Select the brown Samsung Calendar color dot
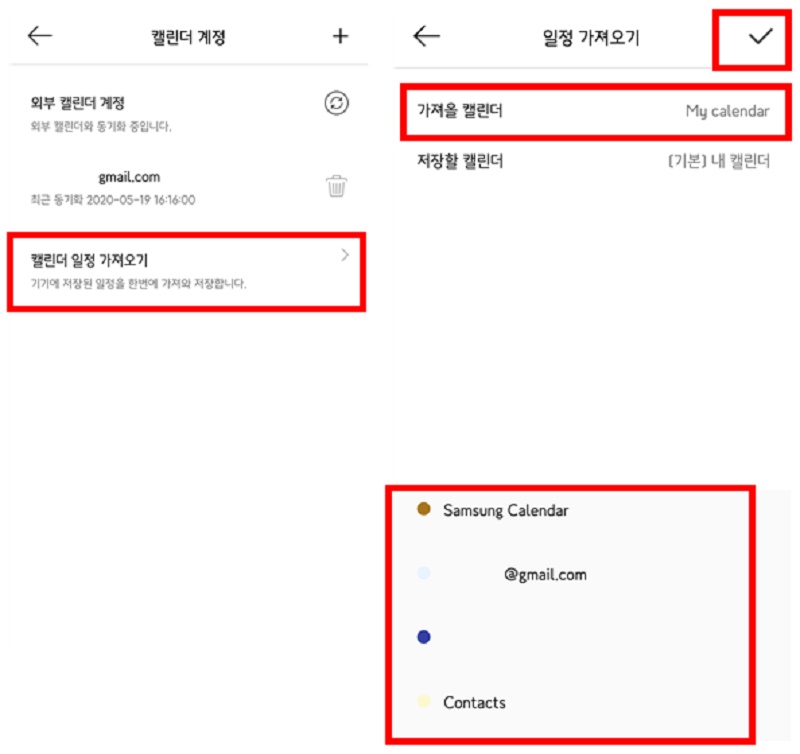The width and height of the screenshot is (800, 754). point(424,509)
